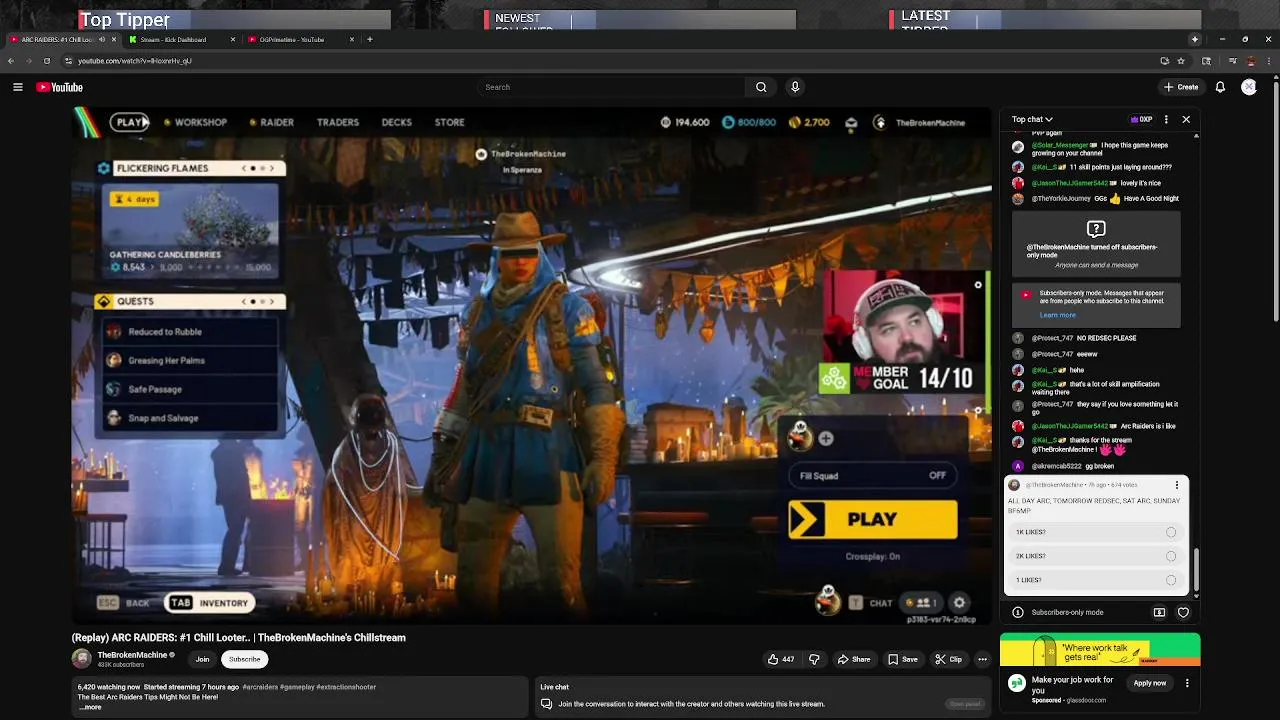Subscribe to TheBrokenMachine
The width and height of the screenshot is (1280, 720).
pos(245,659)
